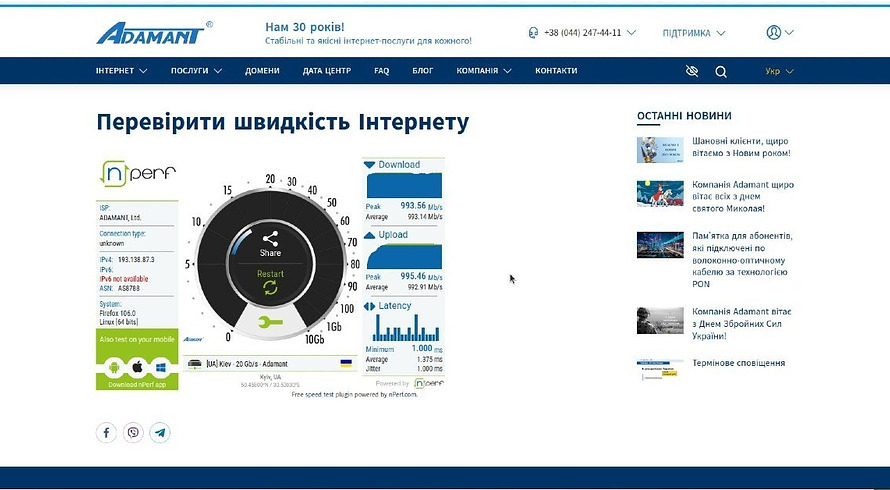Click ASN value AS8788
Viewport: 890px width, 490px height.
click(129, 288)
